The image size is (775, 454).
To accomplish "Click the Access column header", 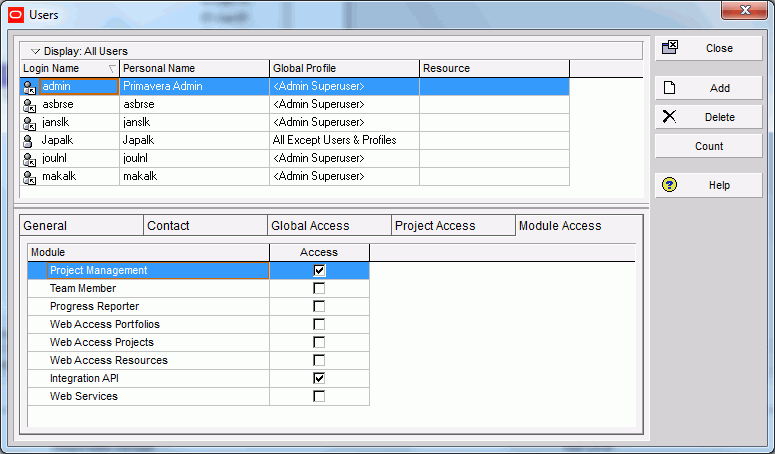I will 319,252.
